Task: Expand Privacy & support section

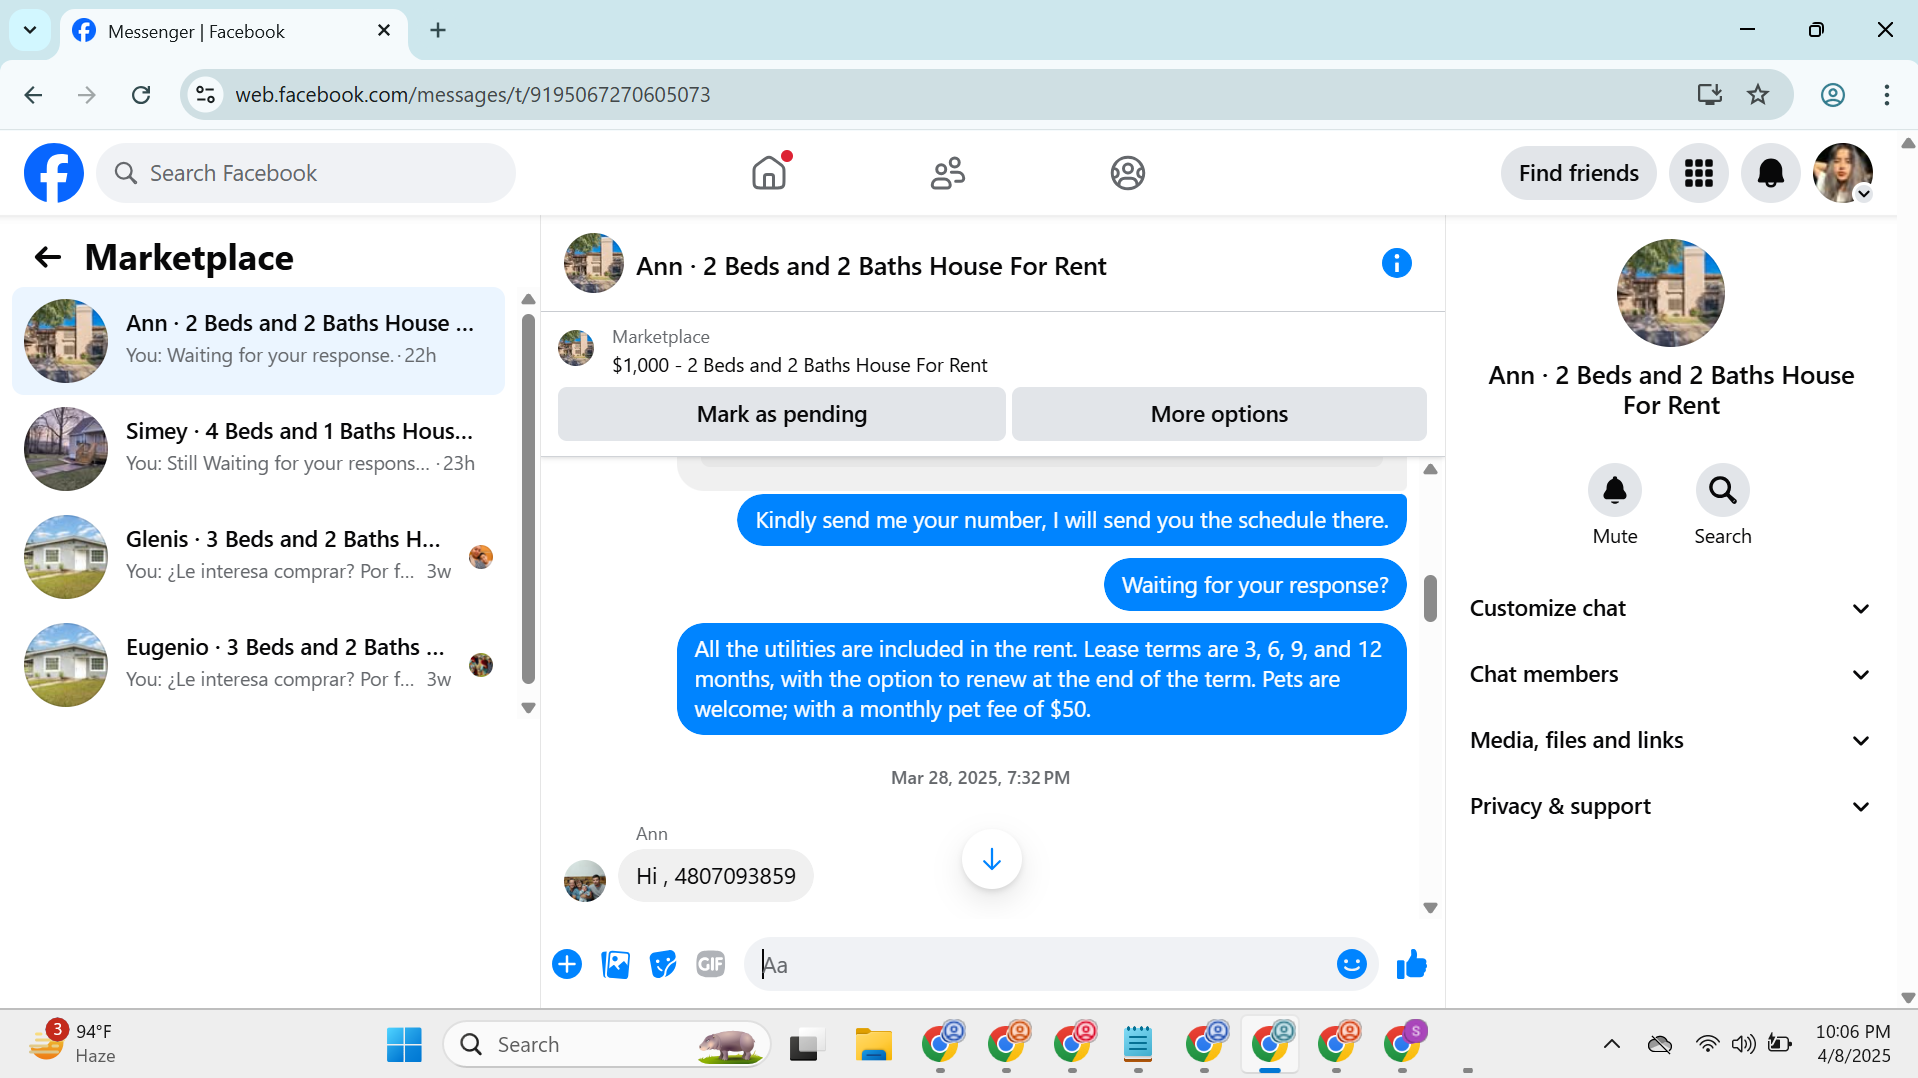Action: [1669, 806]
